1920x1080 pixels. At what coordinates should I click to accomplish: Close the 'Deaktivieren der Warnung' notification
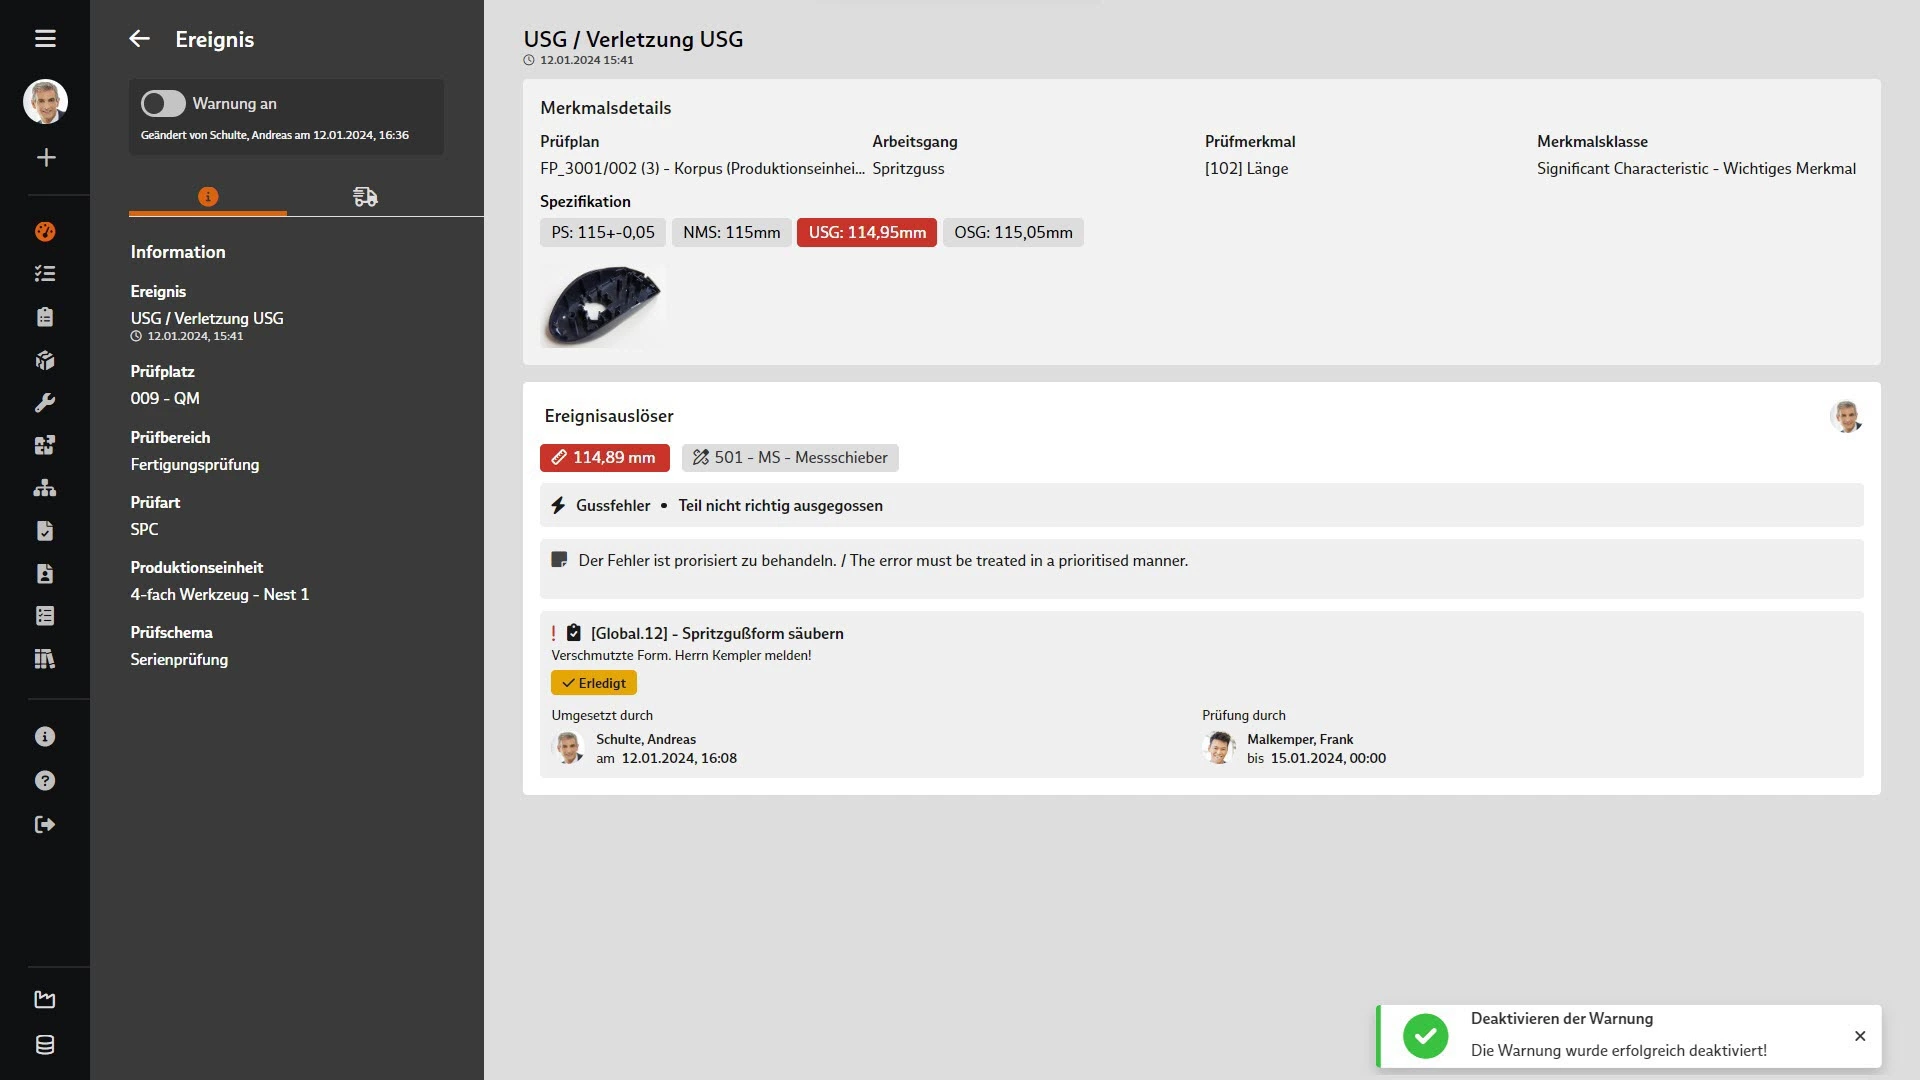tap(1860, 1036)
